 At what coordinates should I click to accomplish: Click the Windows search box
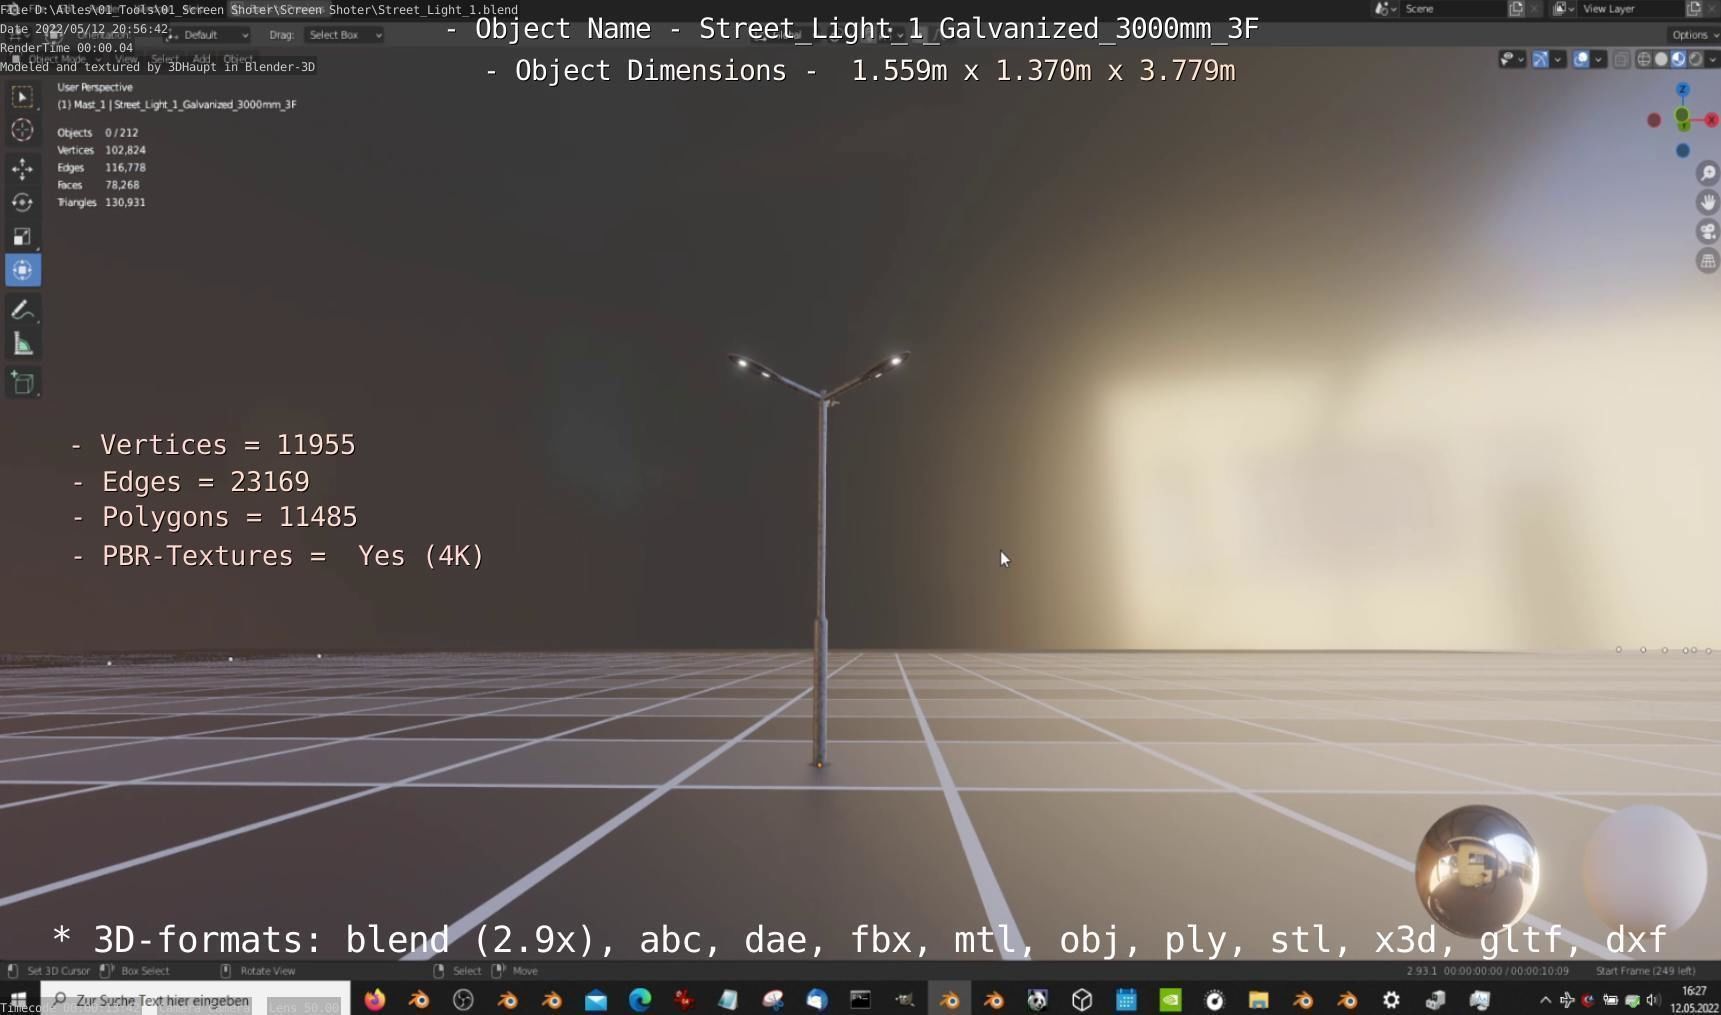click(195, 999)
